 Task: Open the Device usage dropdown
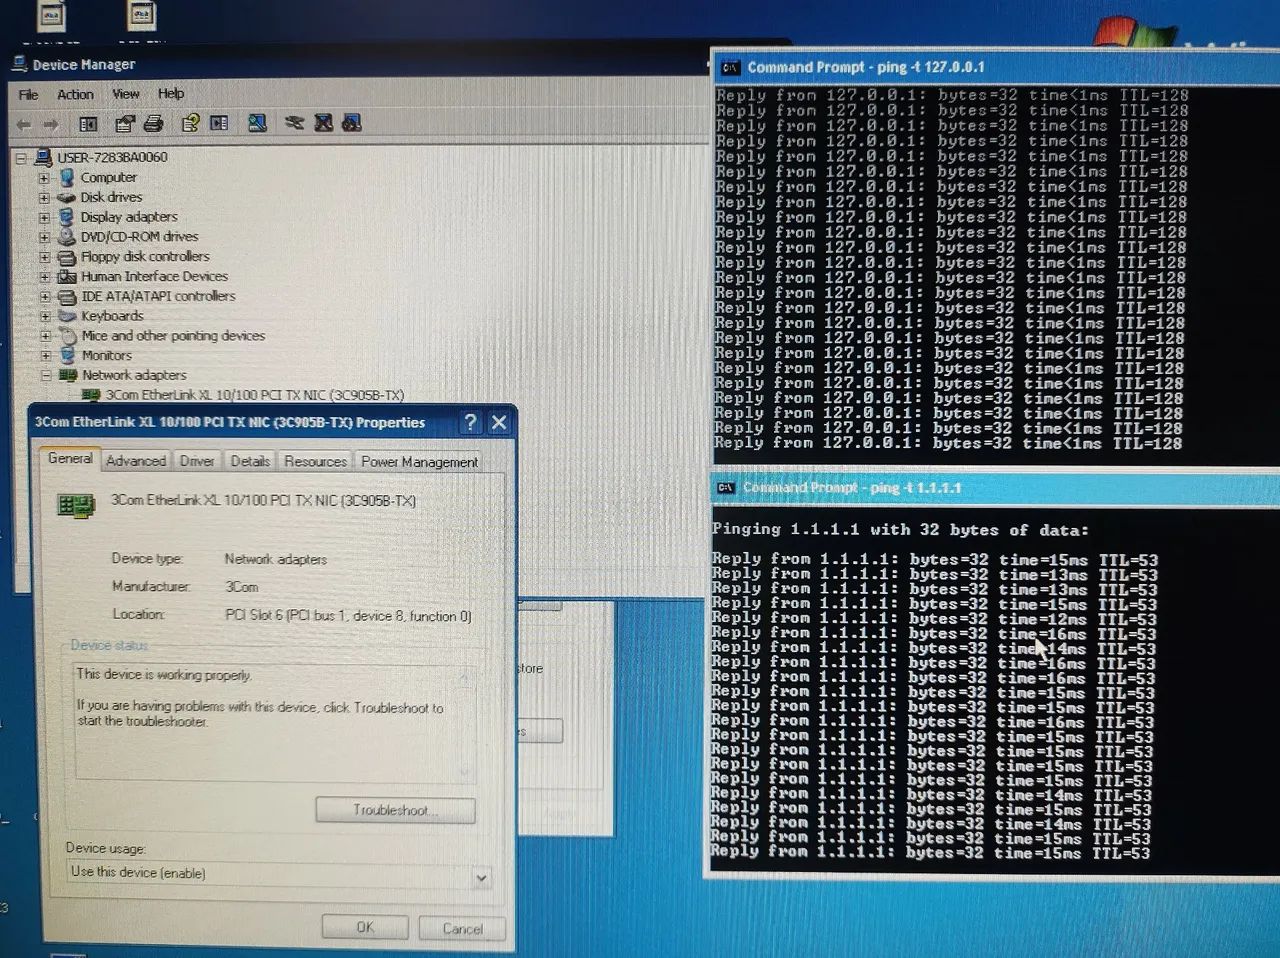481,878
